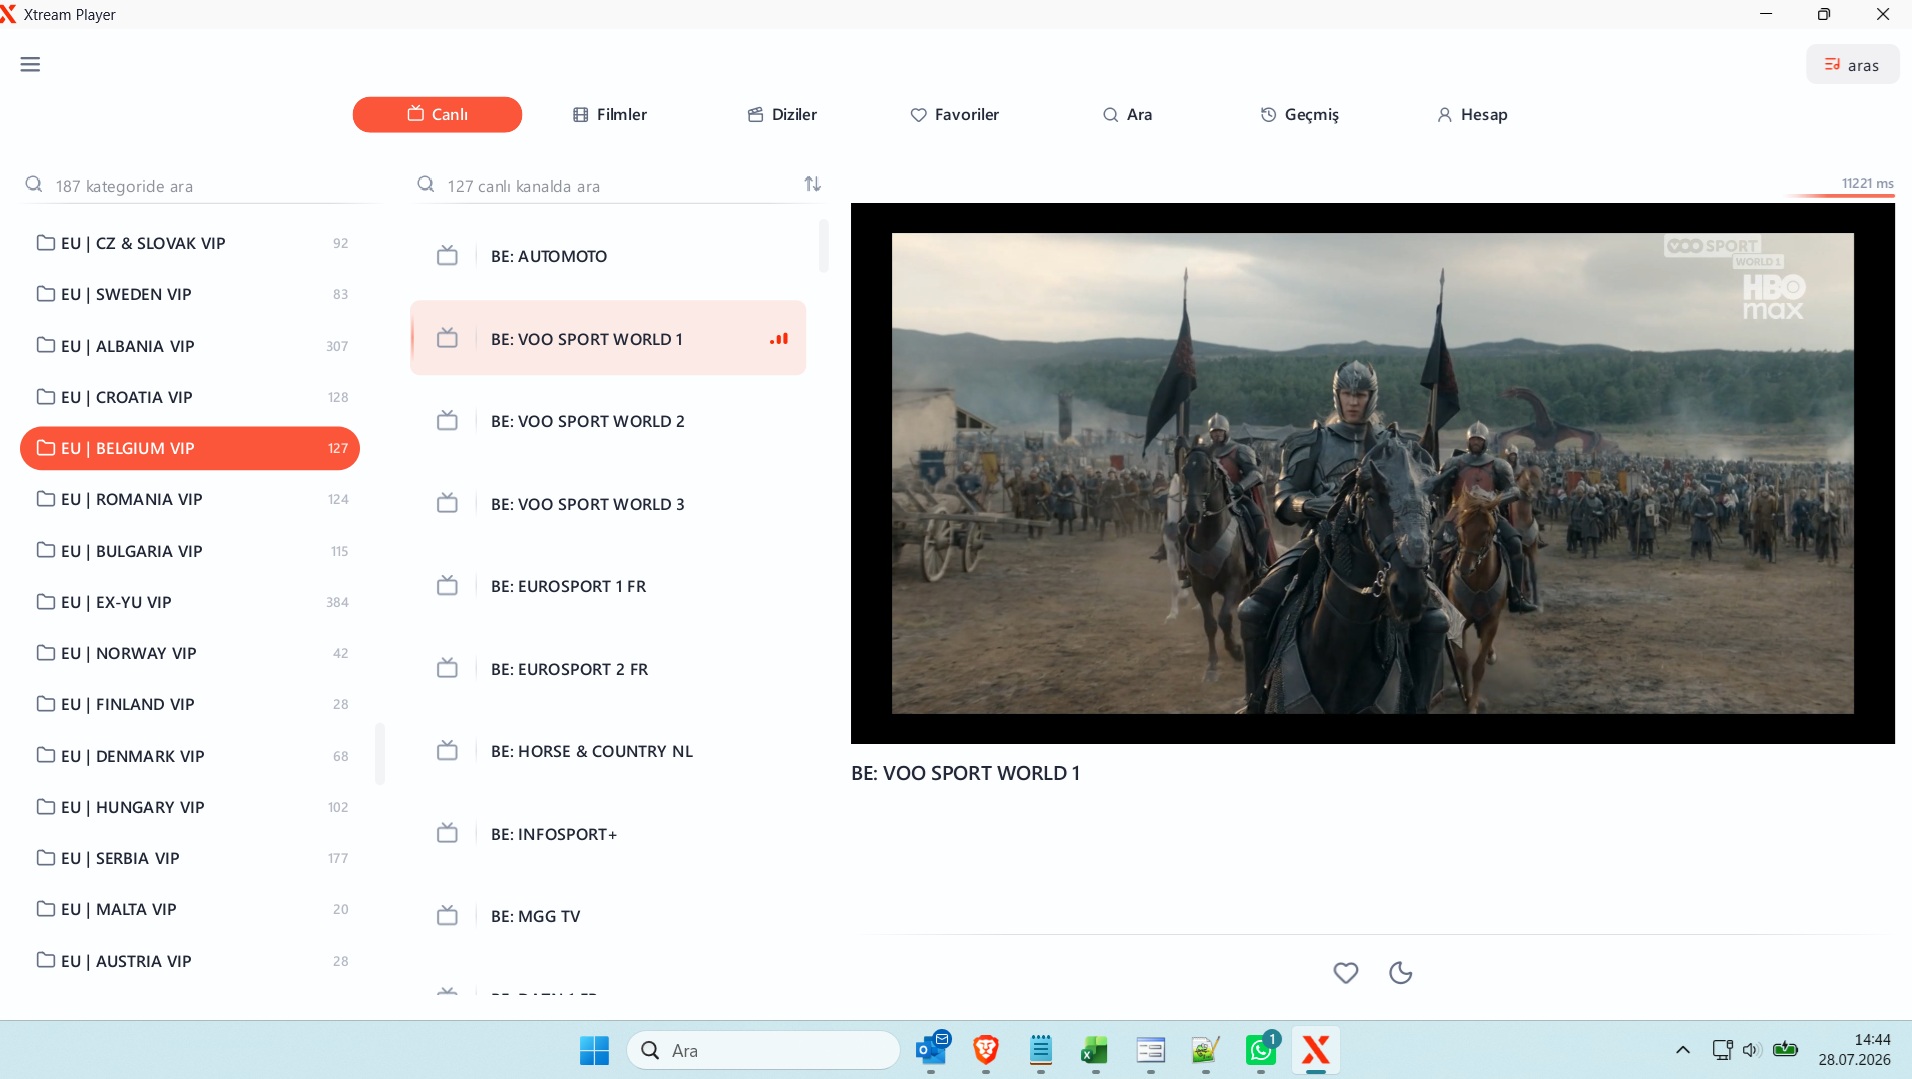Open the volume control in system tray
Viewport: 1912px width, 1079px height.
pos(1751,1050)
